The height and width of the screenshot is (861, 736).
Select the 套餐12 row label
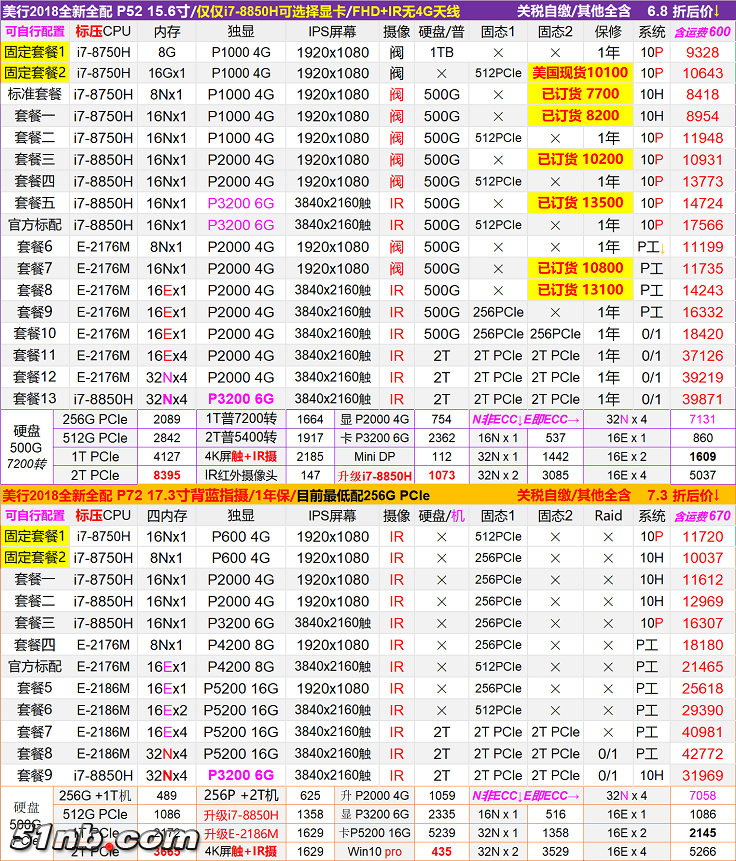click(34, 377)
